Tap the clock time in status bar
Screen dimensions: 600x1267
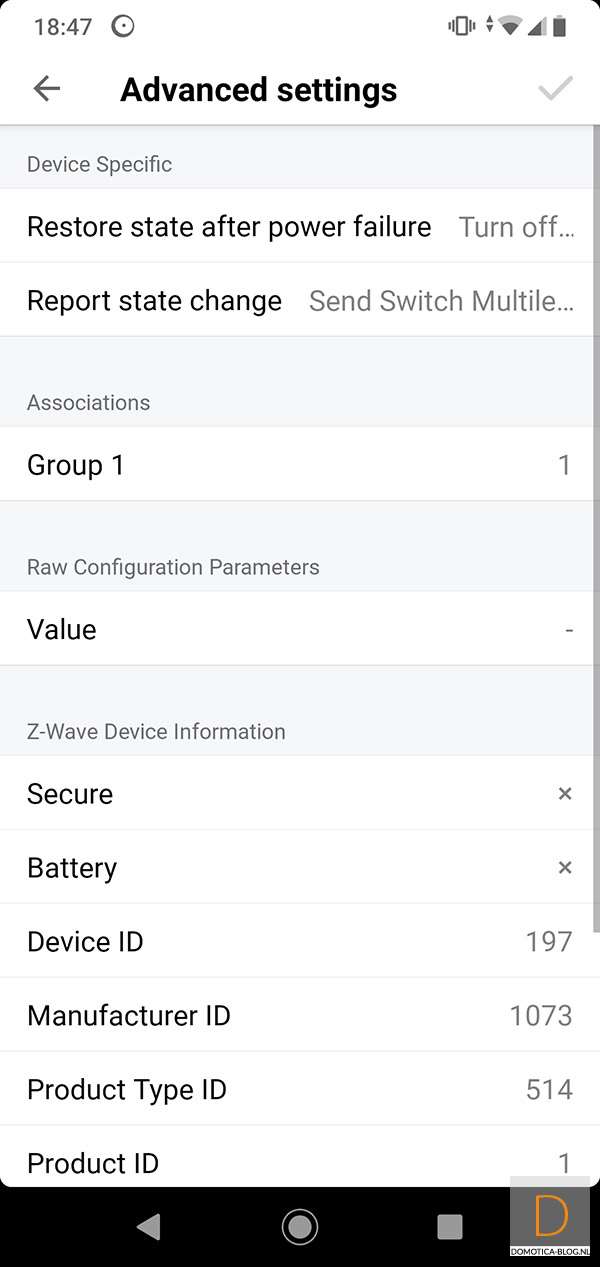pos(63,27)
